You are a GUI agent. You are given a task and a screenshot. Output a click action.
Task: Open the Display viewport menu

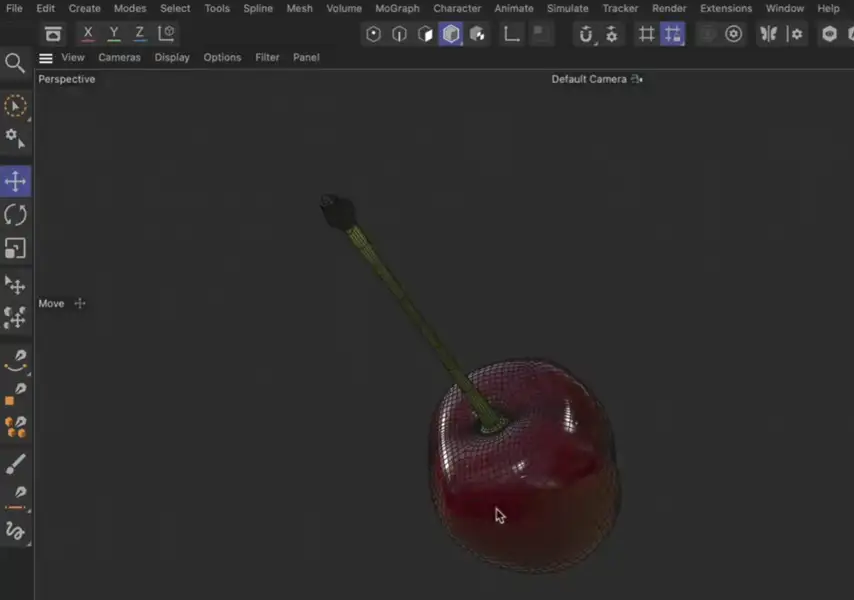172,58
